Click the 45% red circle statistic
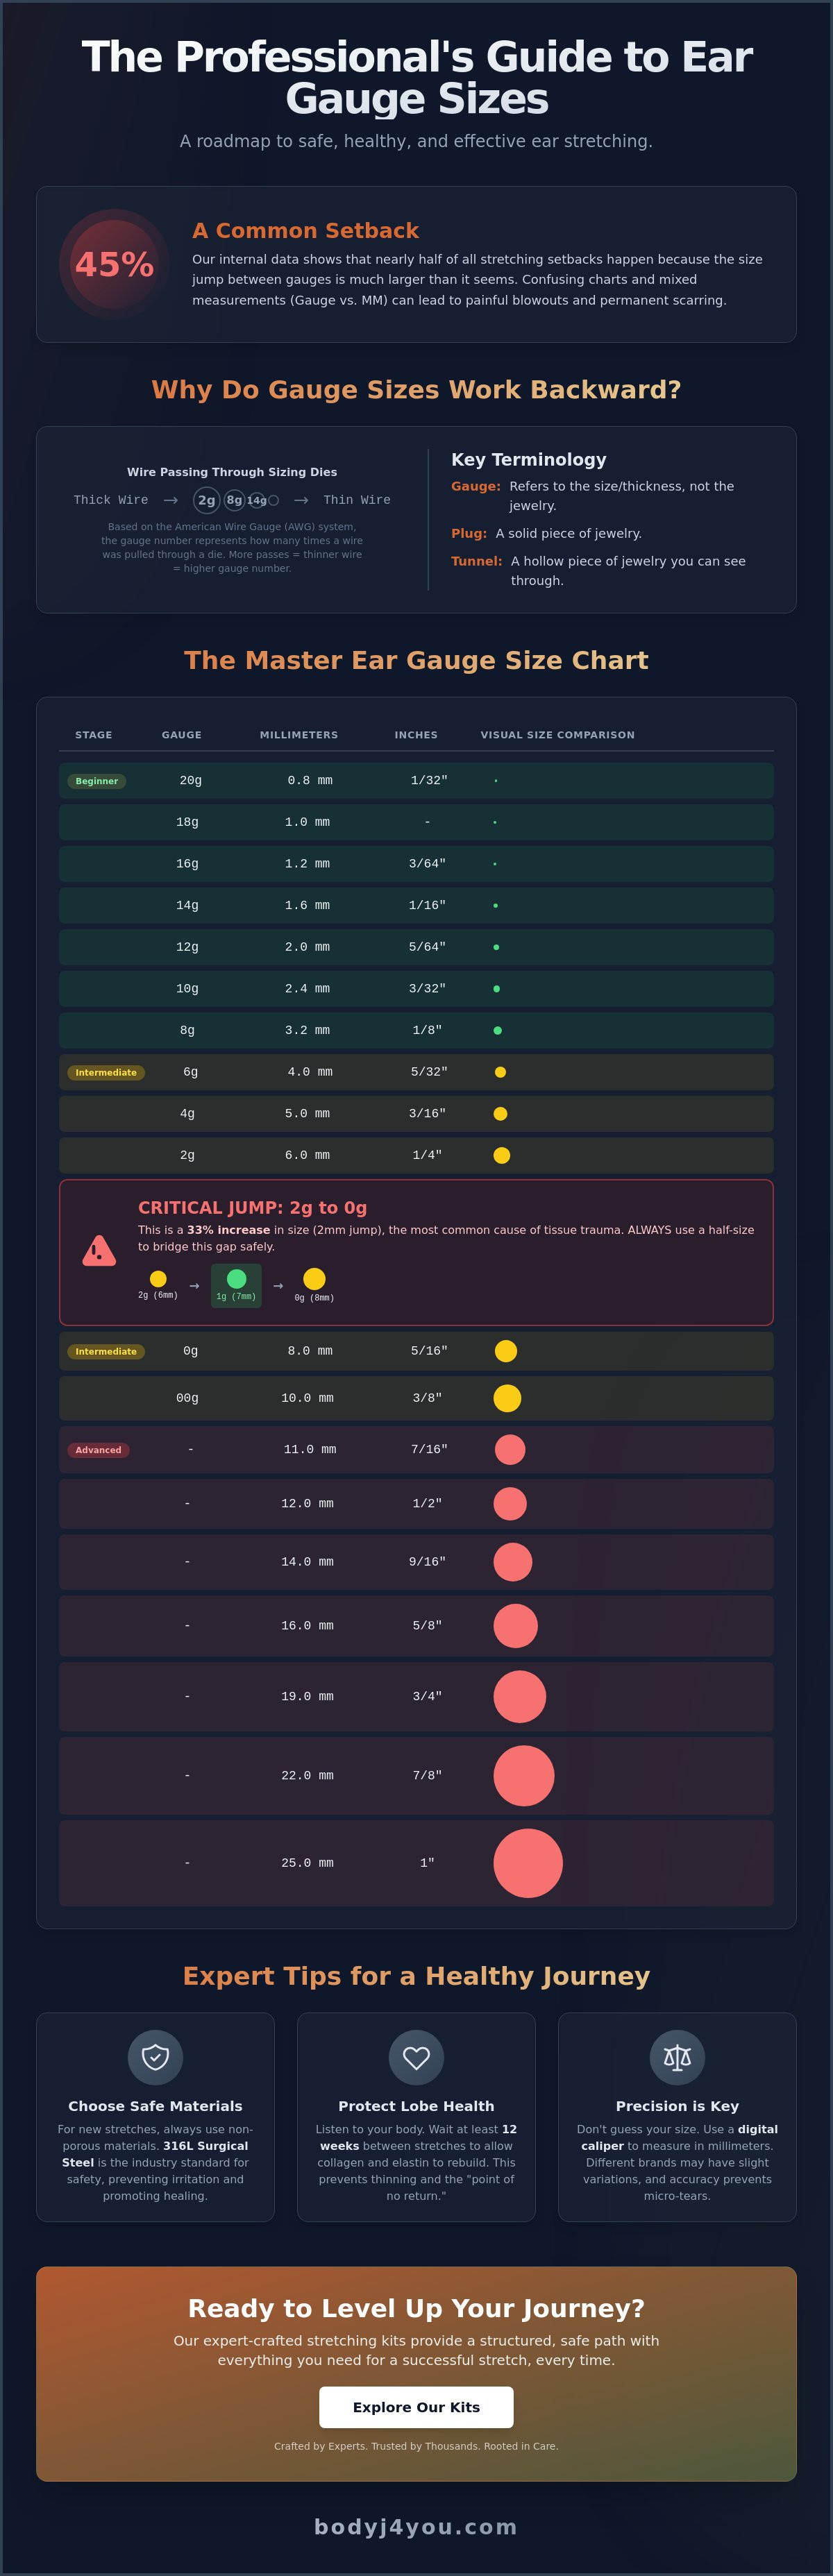 [114, 264]
